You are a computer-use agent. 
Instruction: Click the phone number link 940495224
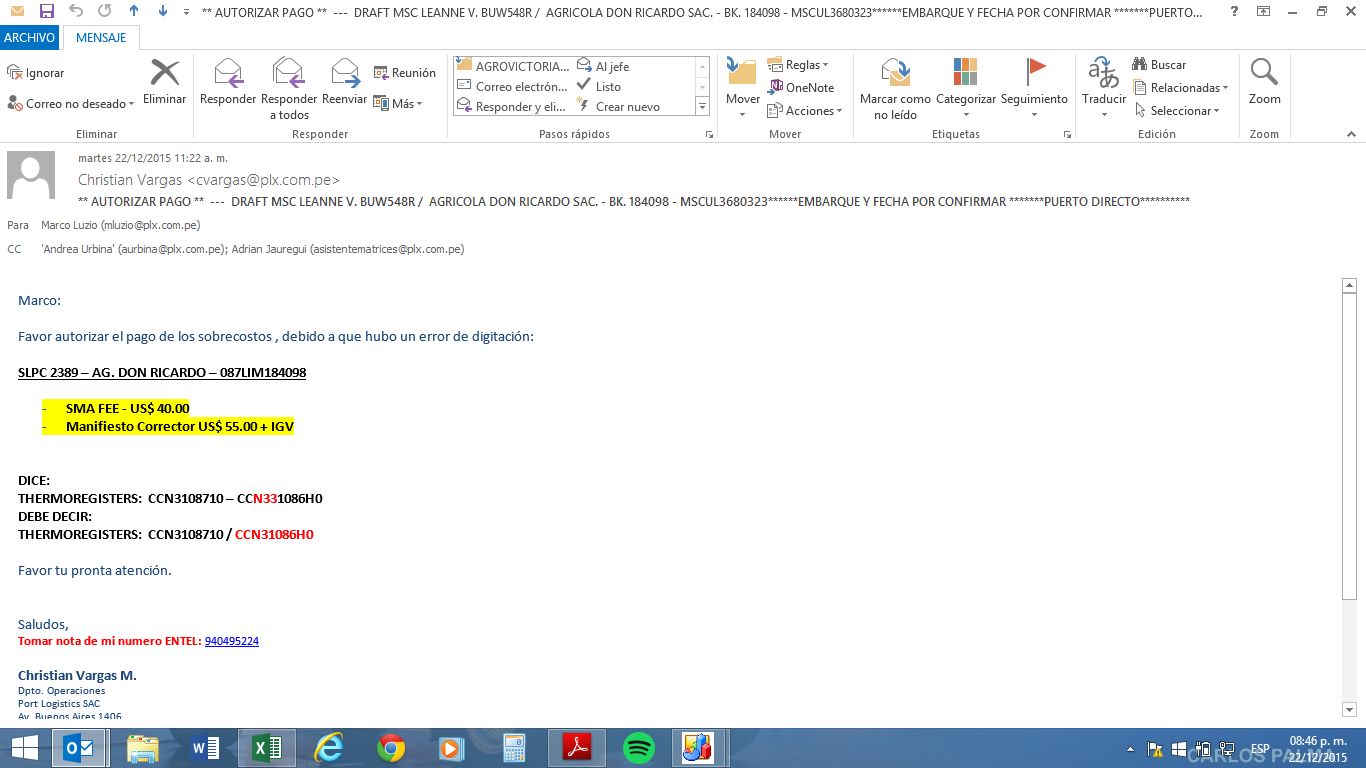(231, 641)
